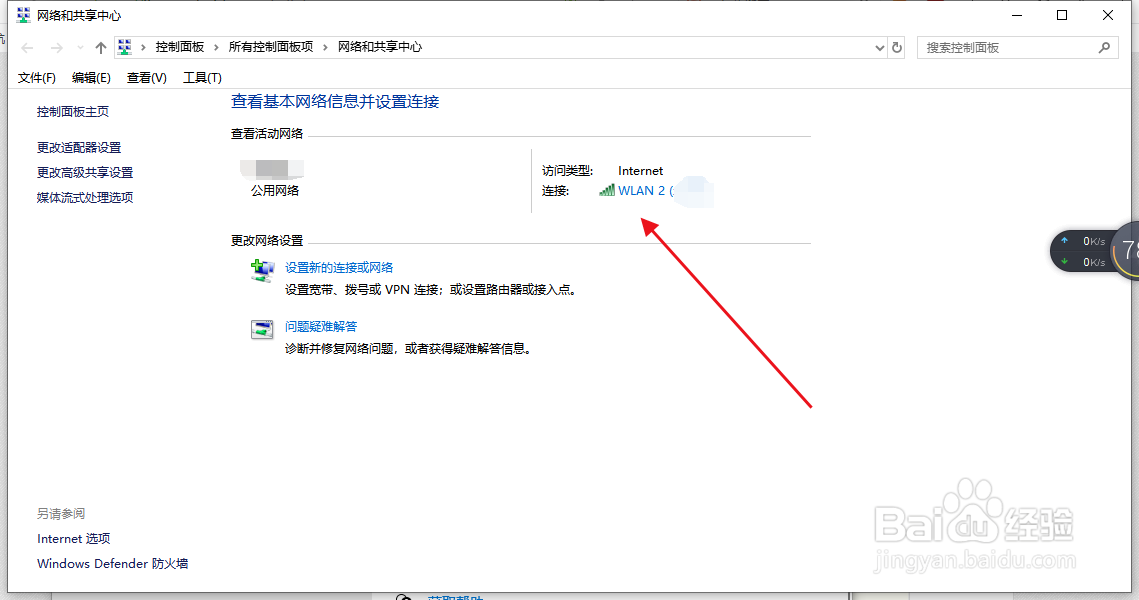Select 网络和共享中心 breadcrumb
The height and width of the screenshot is (600, 1139).
[x=379, y=47]
